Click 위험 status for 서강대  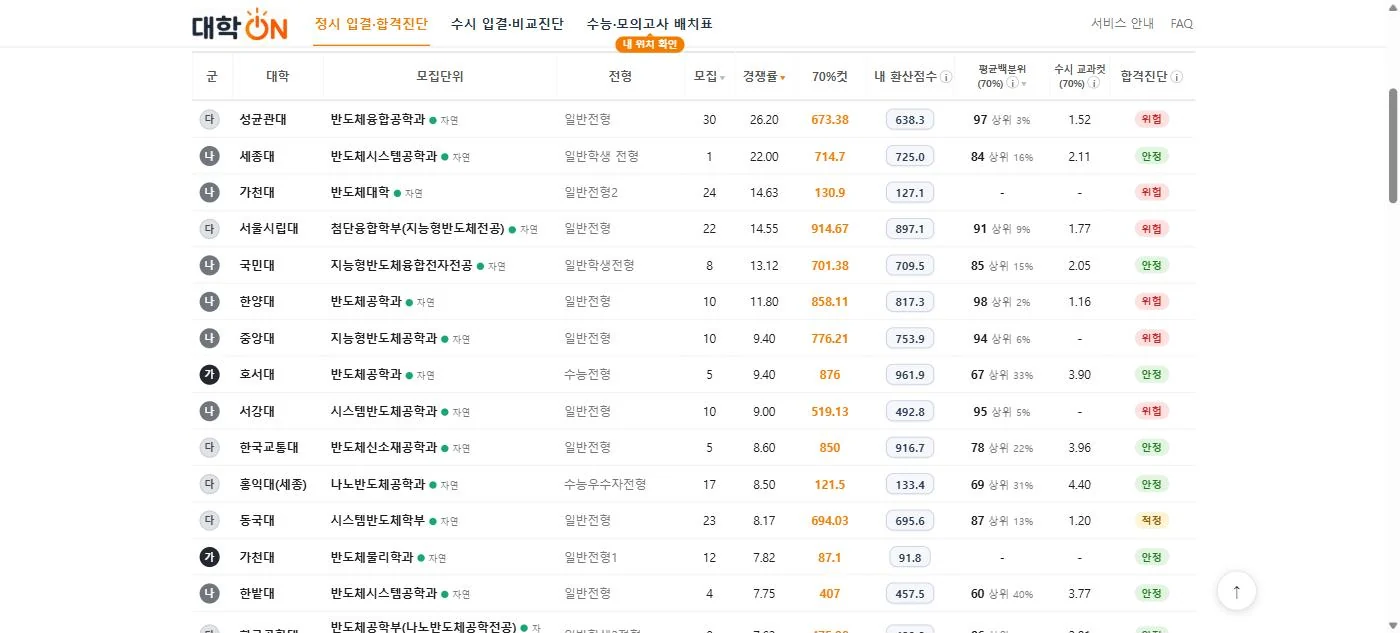(1152, 411)
